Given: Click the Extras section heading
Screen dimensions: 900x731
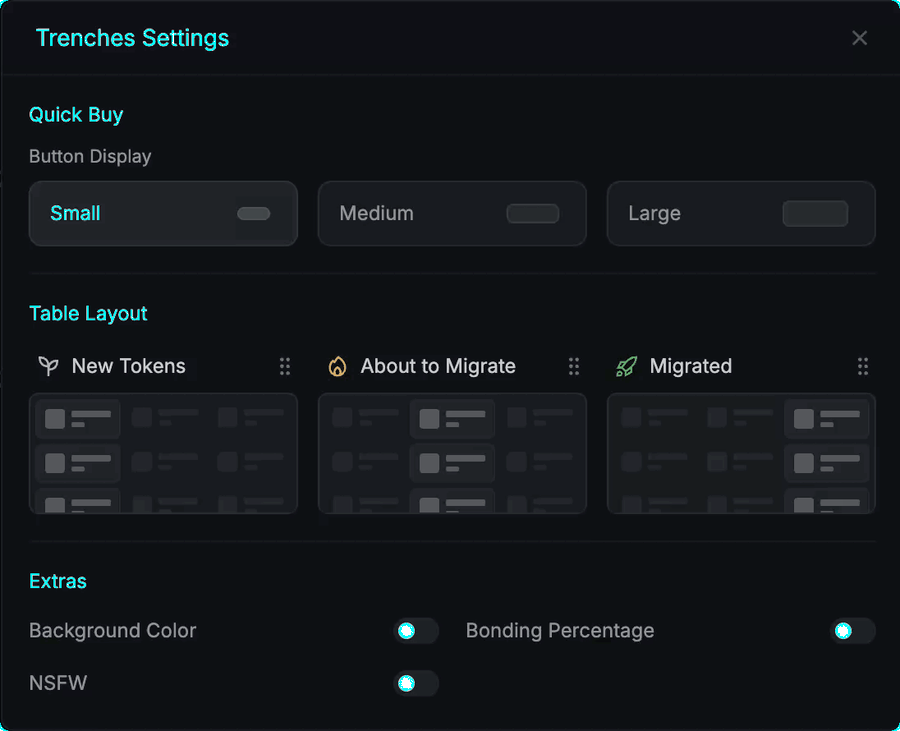Looking at the screenshot, I should click(x=58, y=581).
